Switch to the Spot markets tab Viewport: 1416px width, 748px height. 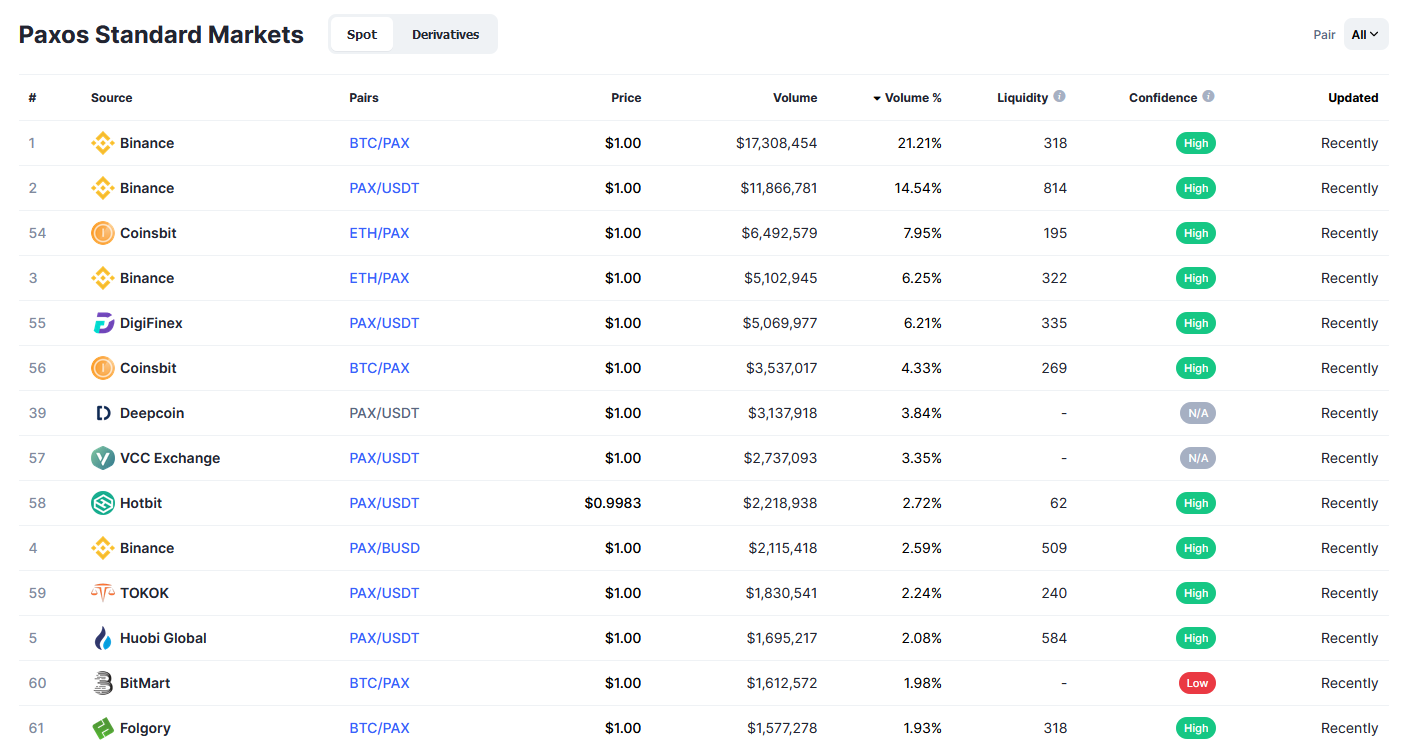point(362,34)
